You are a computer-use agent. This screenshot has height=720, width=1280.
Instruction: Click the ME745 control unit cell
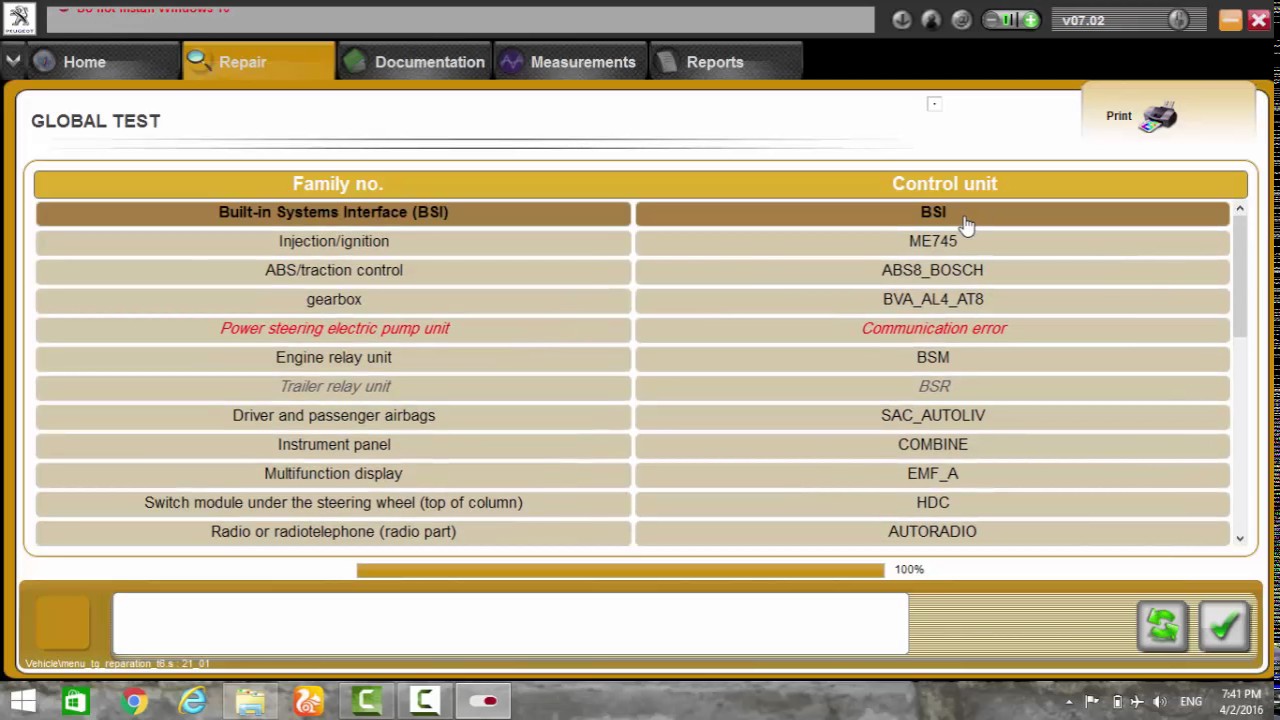(x=932, y=241)
